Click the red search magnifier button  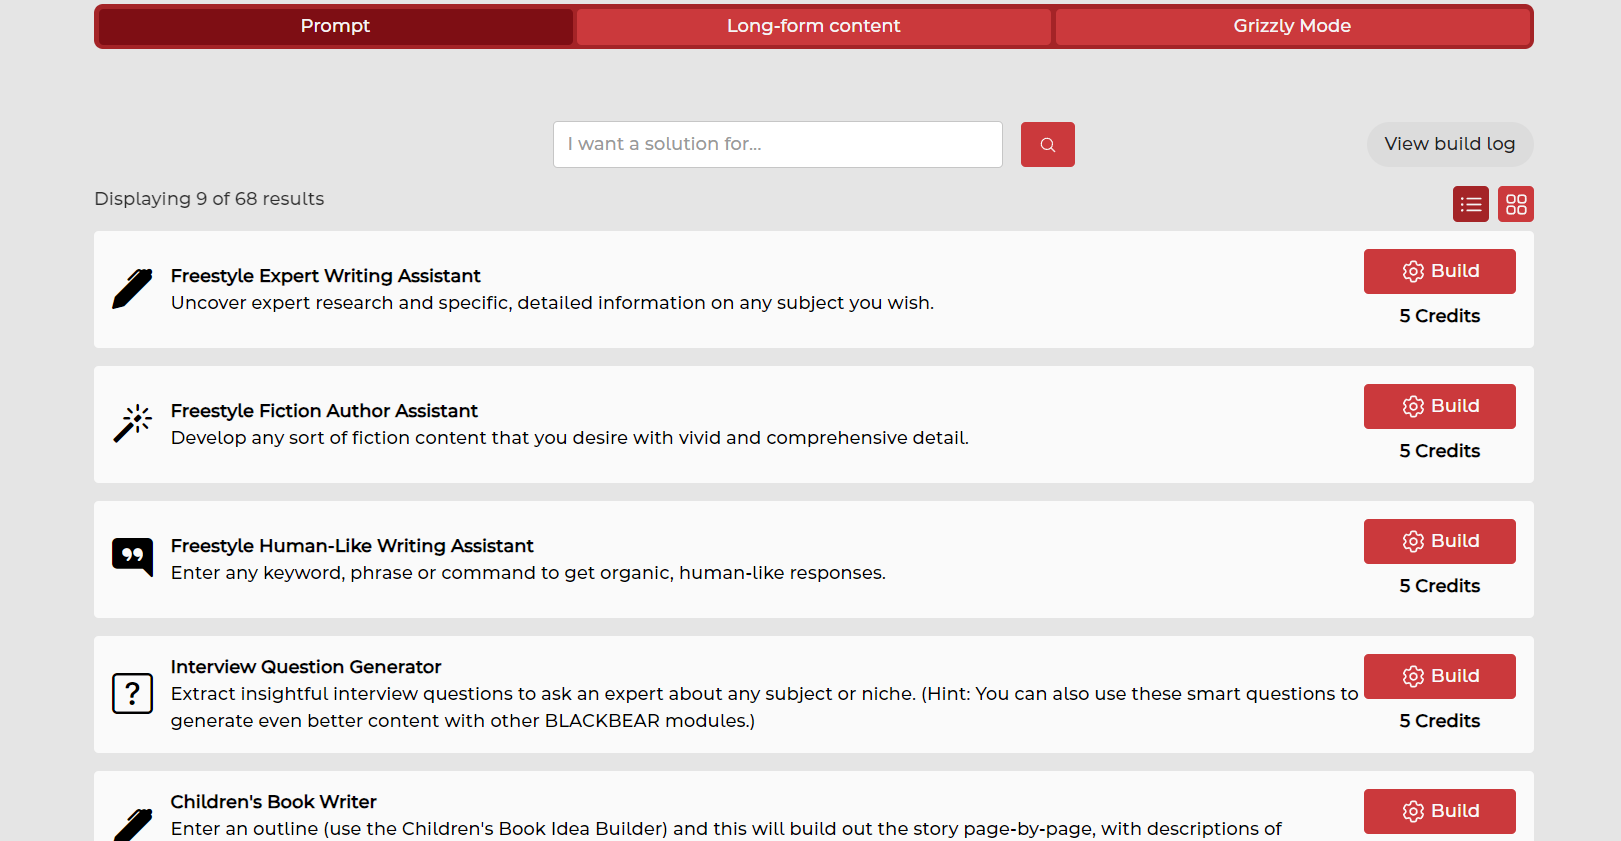tap(1047, 145)
